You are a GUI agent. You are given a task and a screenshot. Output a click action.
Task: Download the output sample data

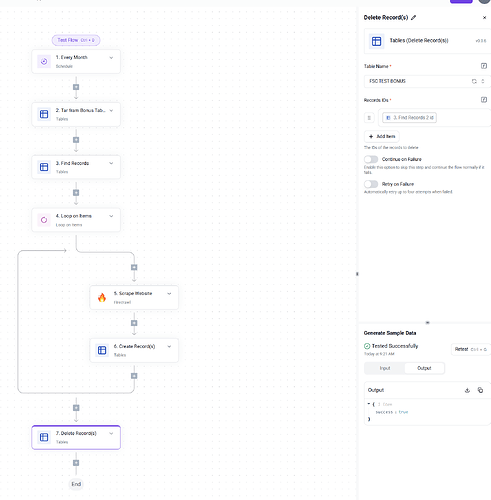click(467, 390)
